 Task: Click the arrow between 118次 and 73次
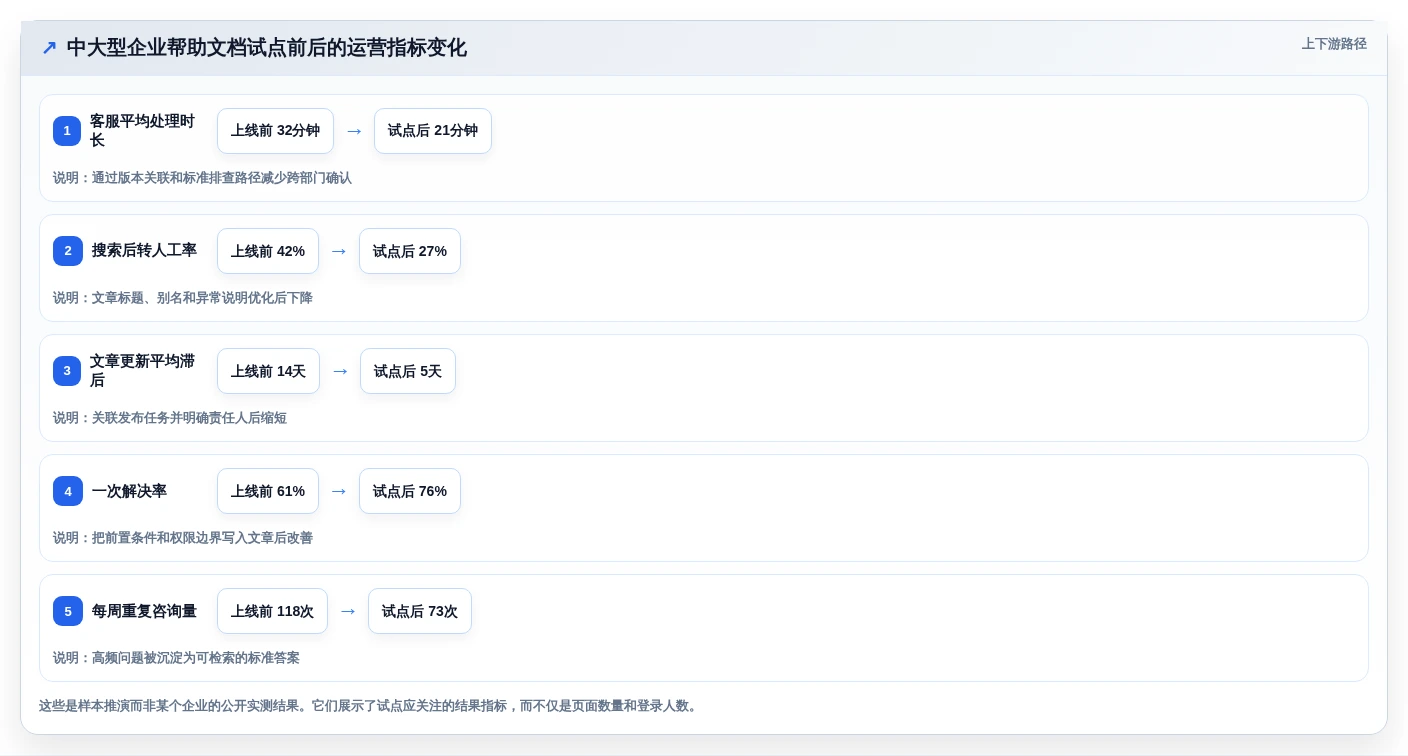(x=348, y=611)
